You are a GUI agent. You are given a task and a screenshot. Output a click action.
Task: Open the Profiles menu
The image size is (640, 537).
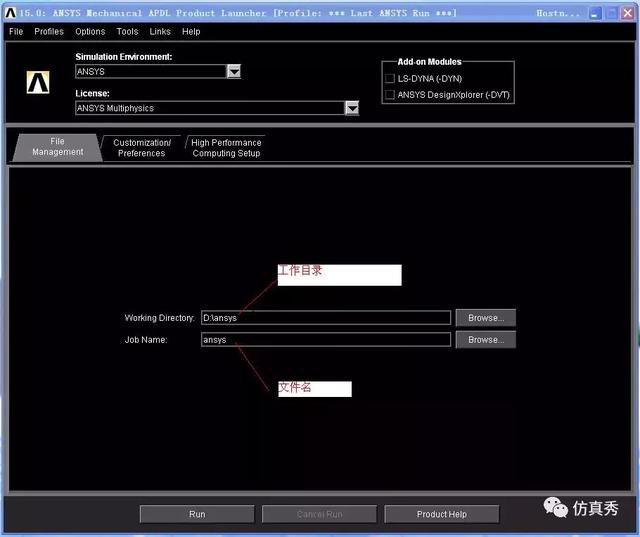(x=49, y=31)
